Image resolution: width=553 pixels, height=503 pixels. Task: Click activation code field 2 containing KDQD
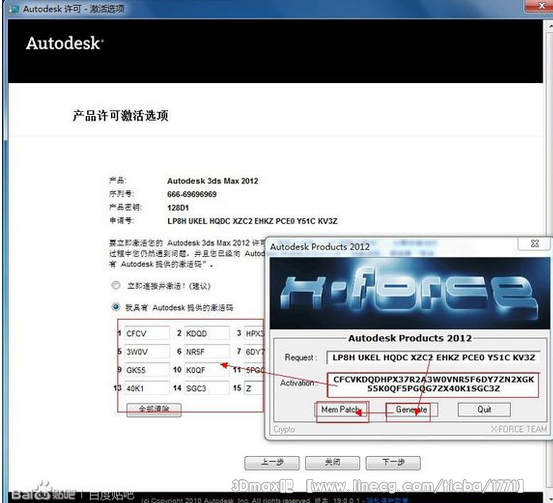[207, 333]
